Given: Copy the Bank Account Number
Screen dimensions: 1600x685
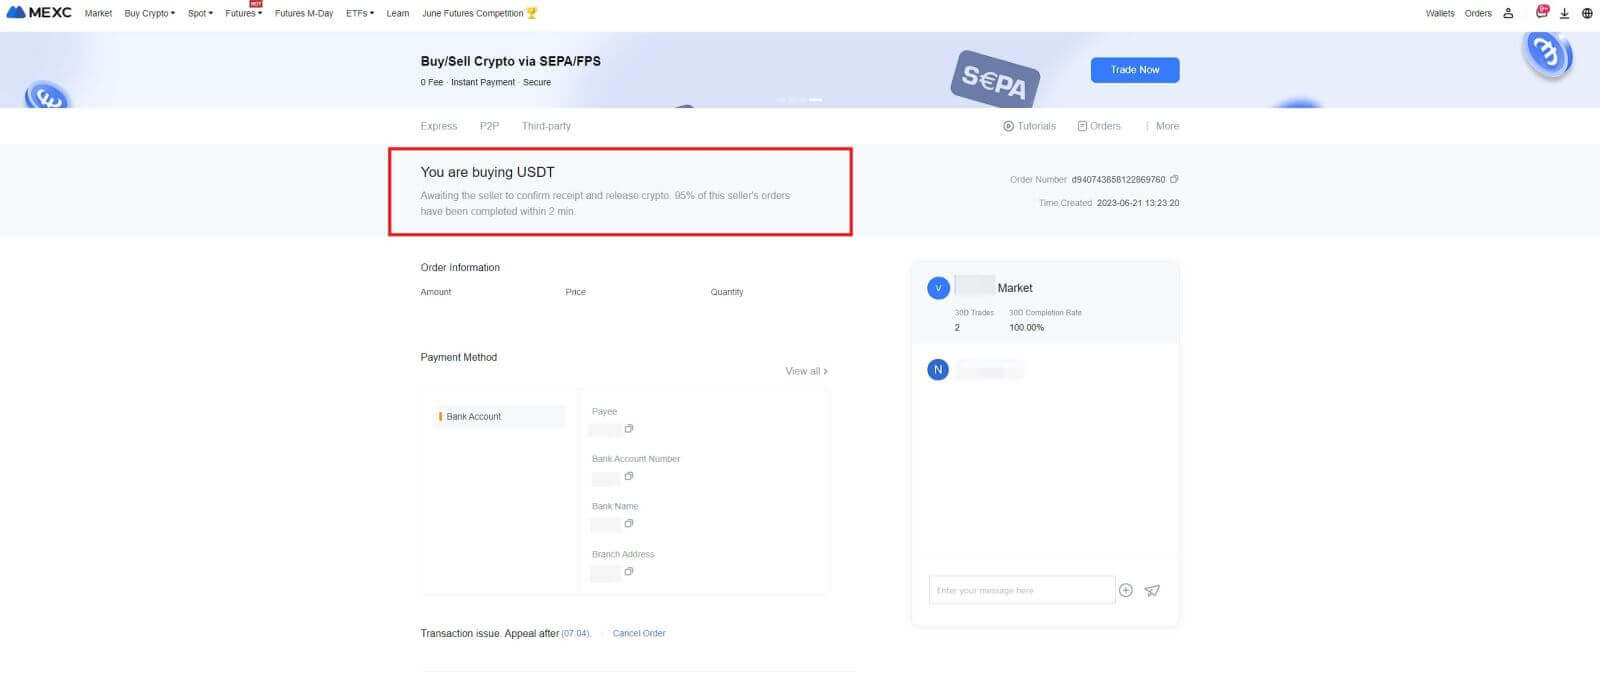Looking at the screenshot, I should (x=629, y=476).
